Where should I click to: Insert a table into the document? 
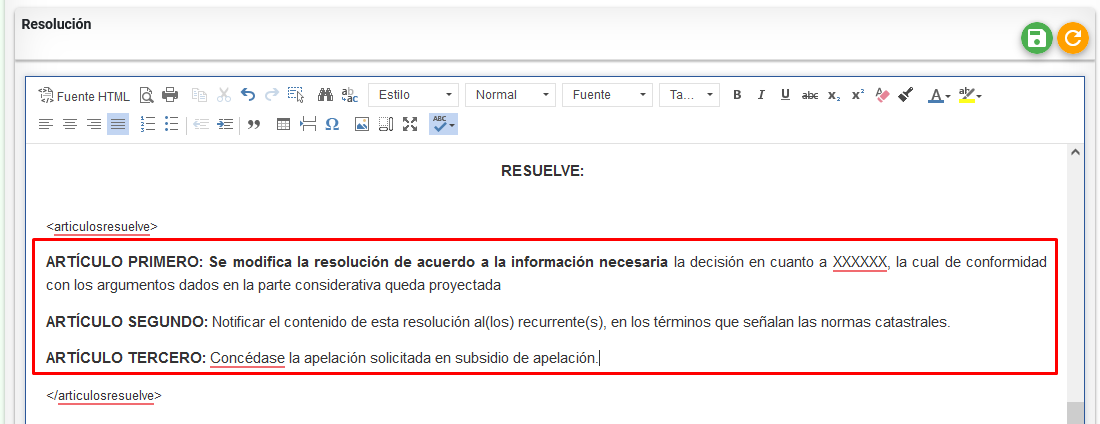click(x=283, y=124)
